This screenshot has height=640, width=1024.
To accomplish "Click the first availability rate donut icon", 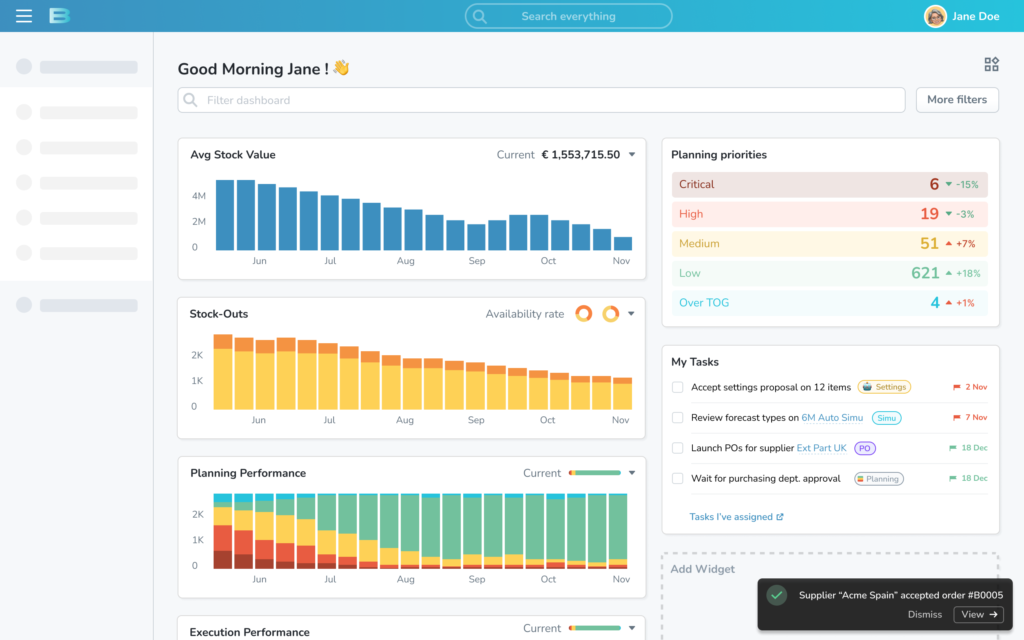I will tap(584, 314).
